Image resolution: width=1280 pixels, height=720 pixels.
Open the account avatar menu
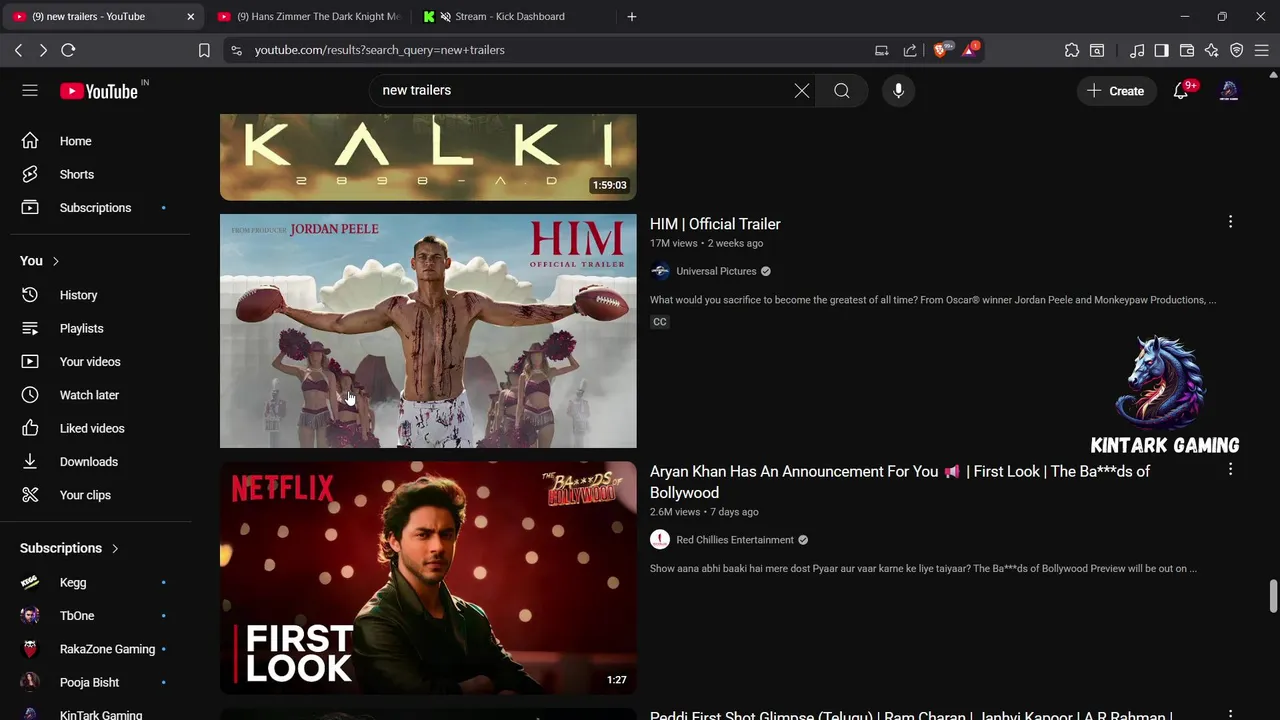click(x=1229, y=91)
